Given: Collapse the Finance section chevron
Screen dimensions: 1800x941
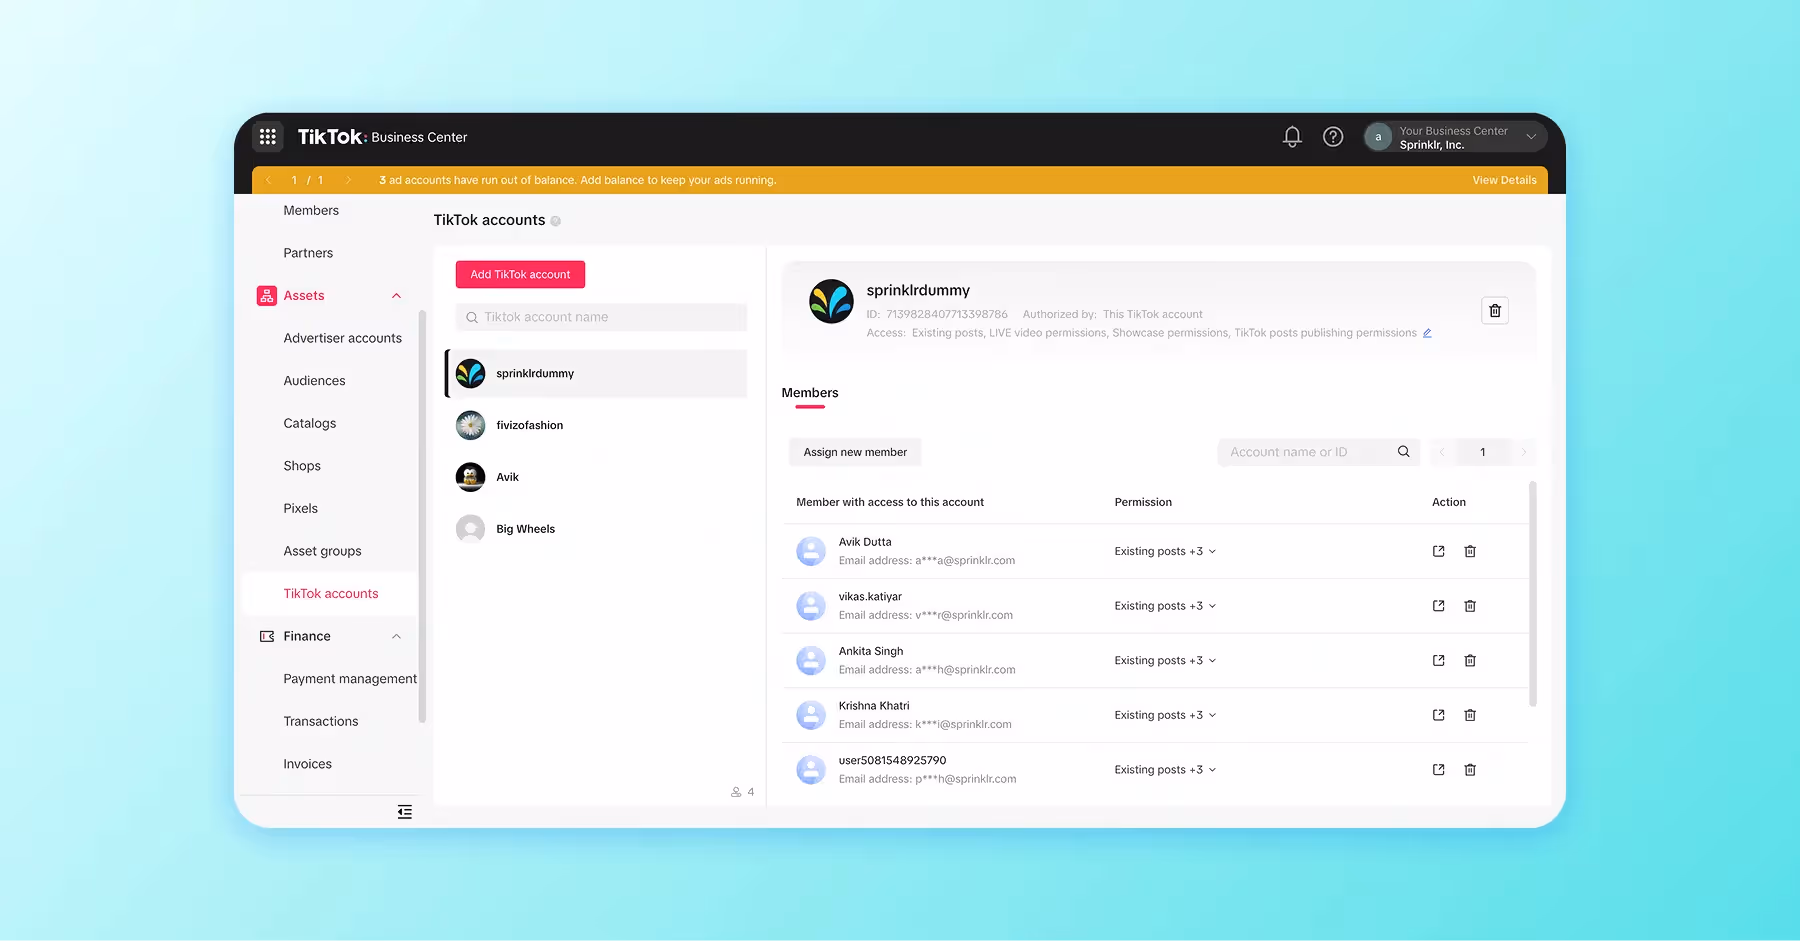Looking at the screenshot, I should (x=396, y=636).
